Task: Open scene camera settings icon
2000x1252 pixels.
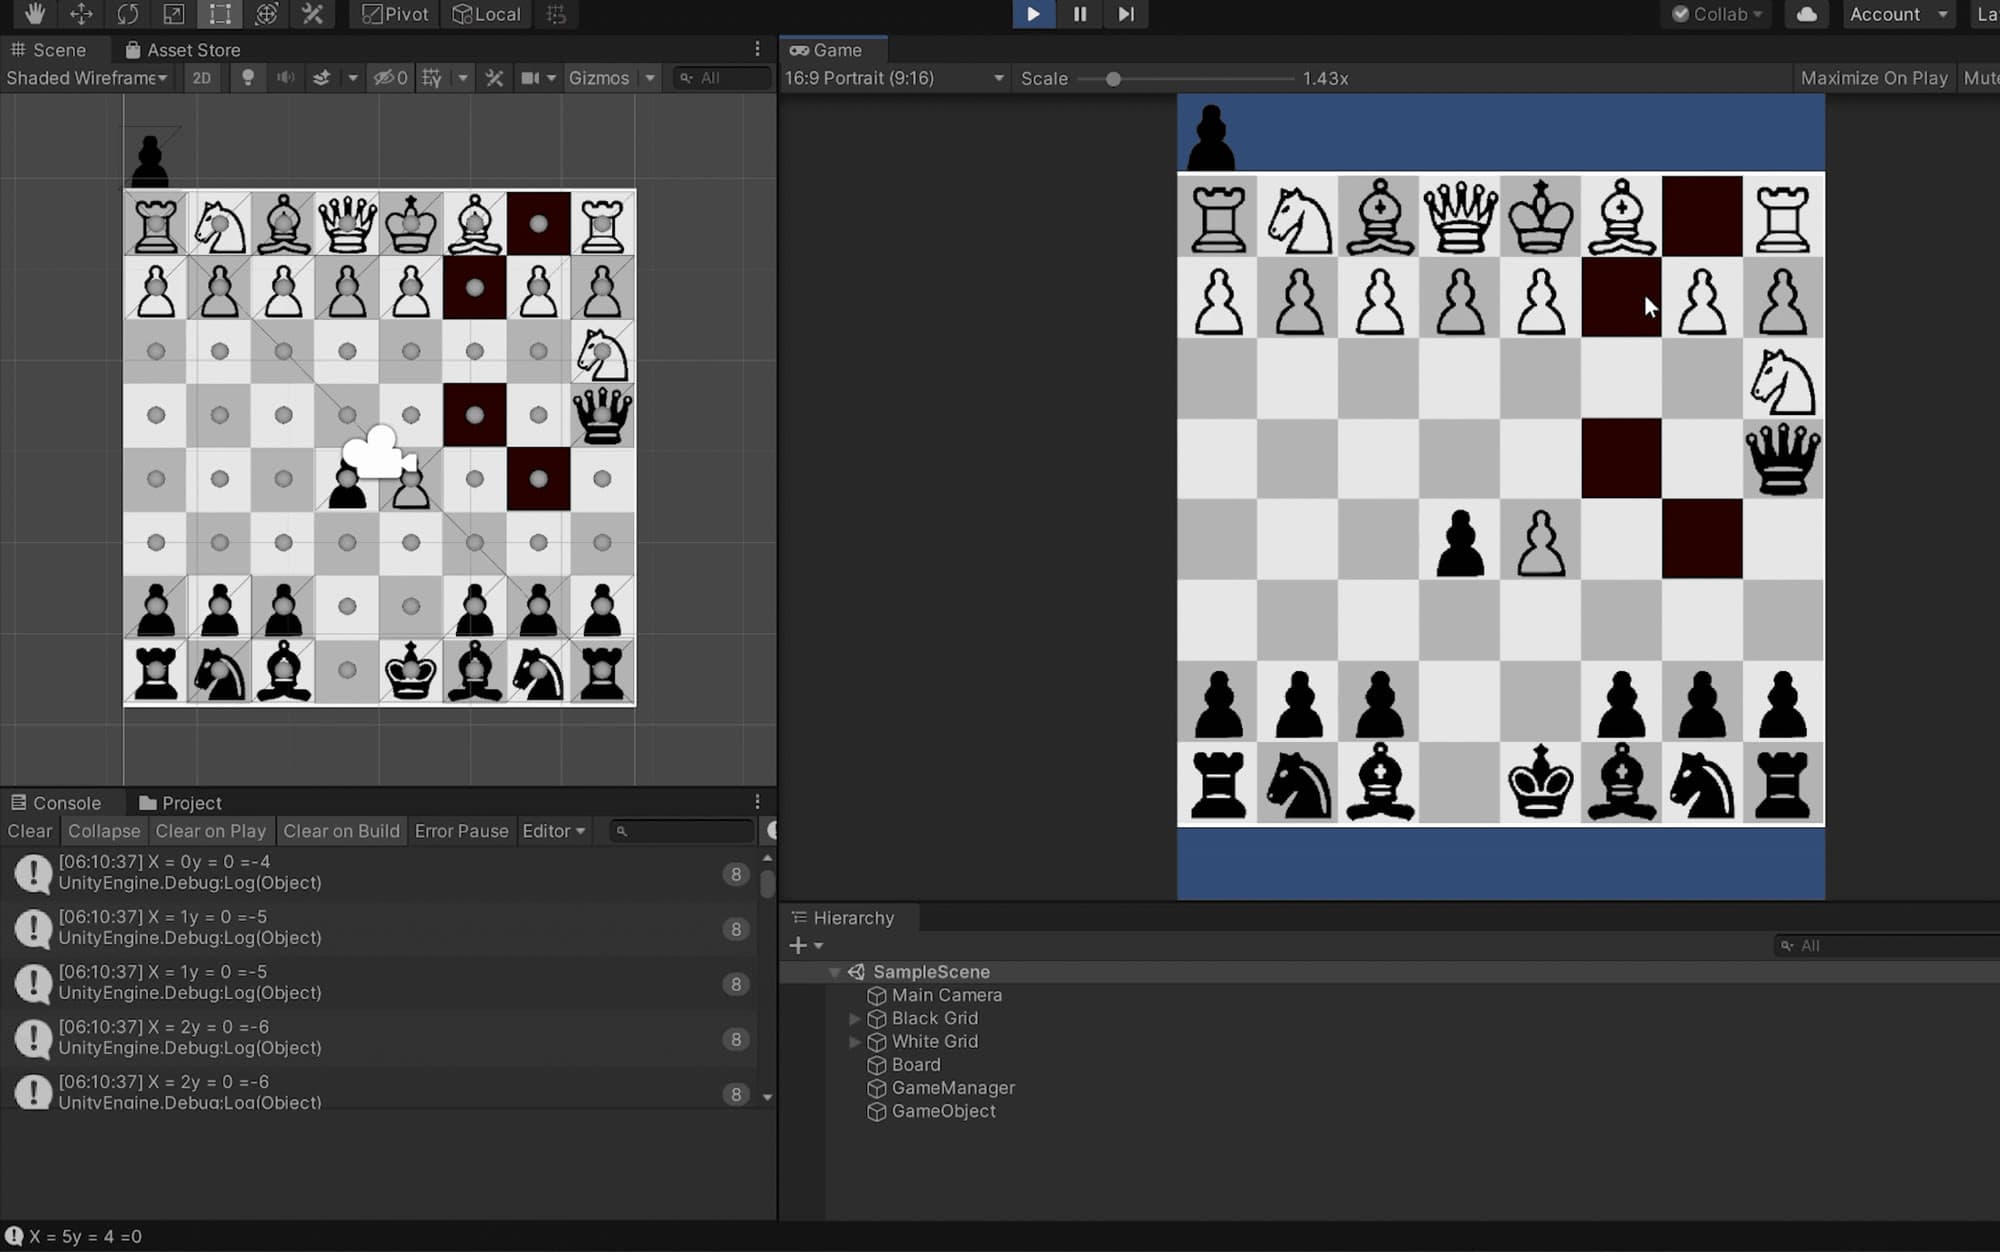Action: tap(530, 78)
